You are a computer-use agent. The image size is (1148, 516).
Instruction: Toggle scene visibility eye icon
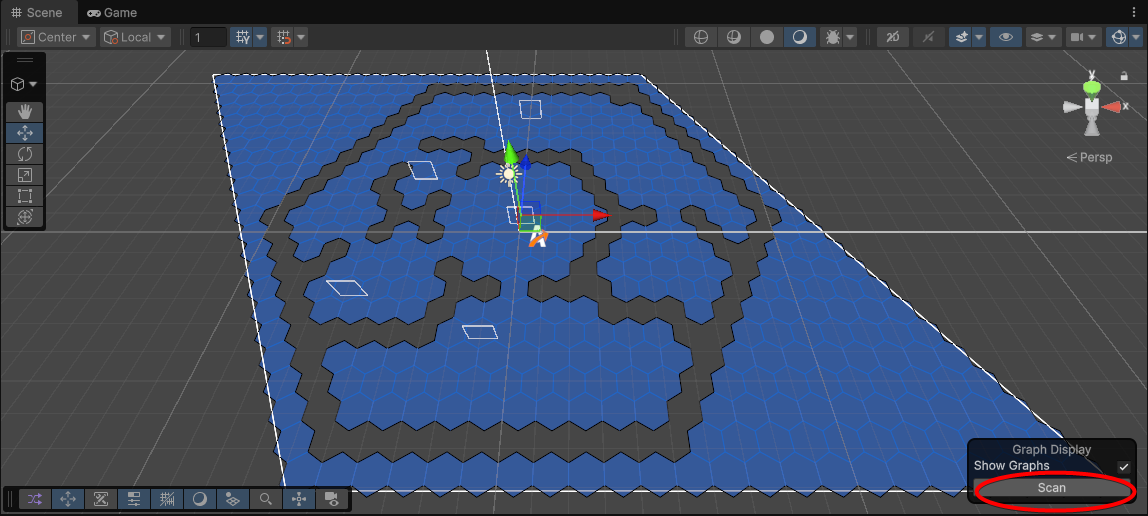pyautogui.click(x=1005, y=37)
